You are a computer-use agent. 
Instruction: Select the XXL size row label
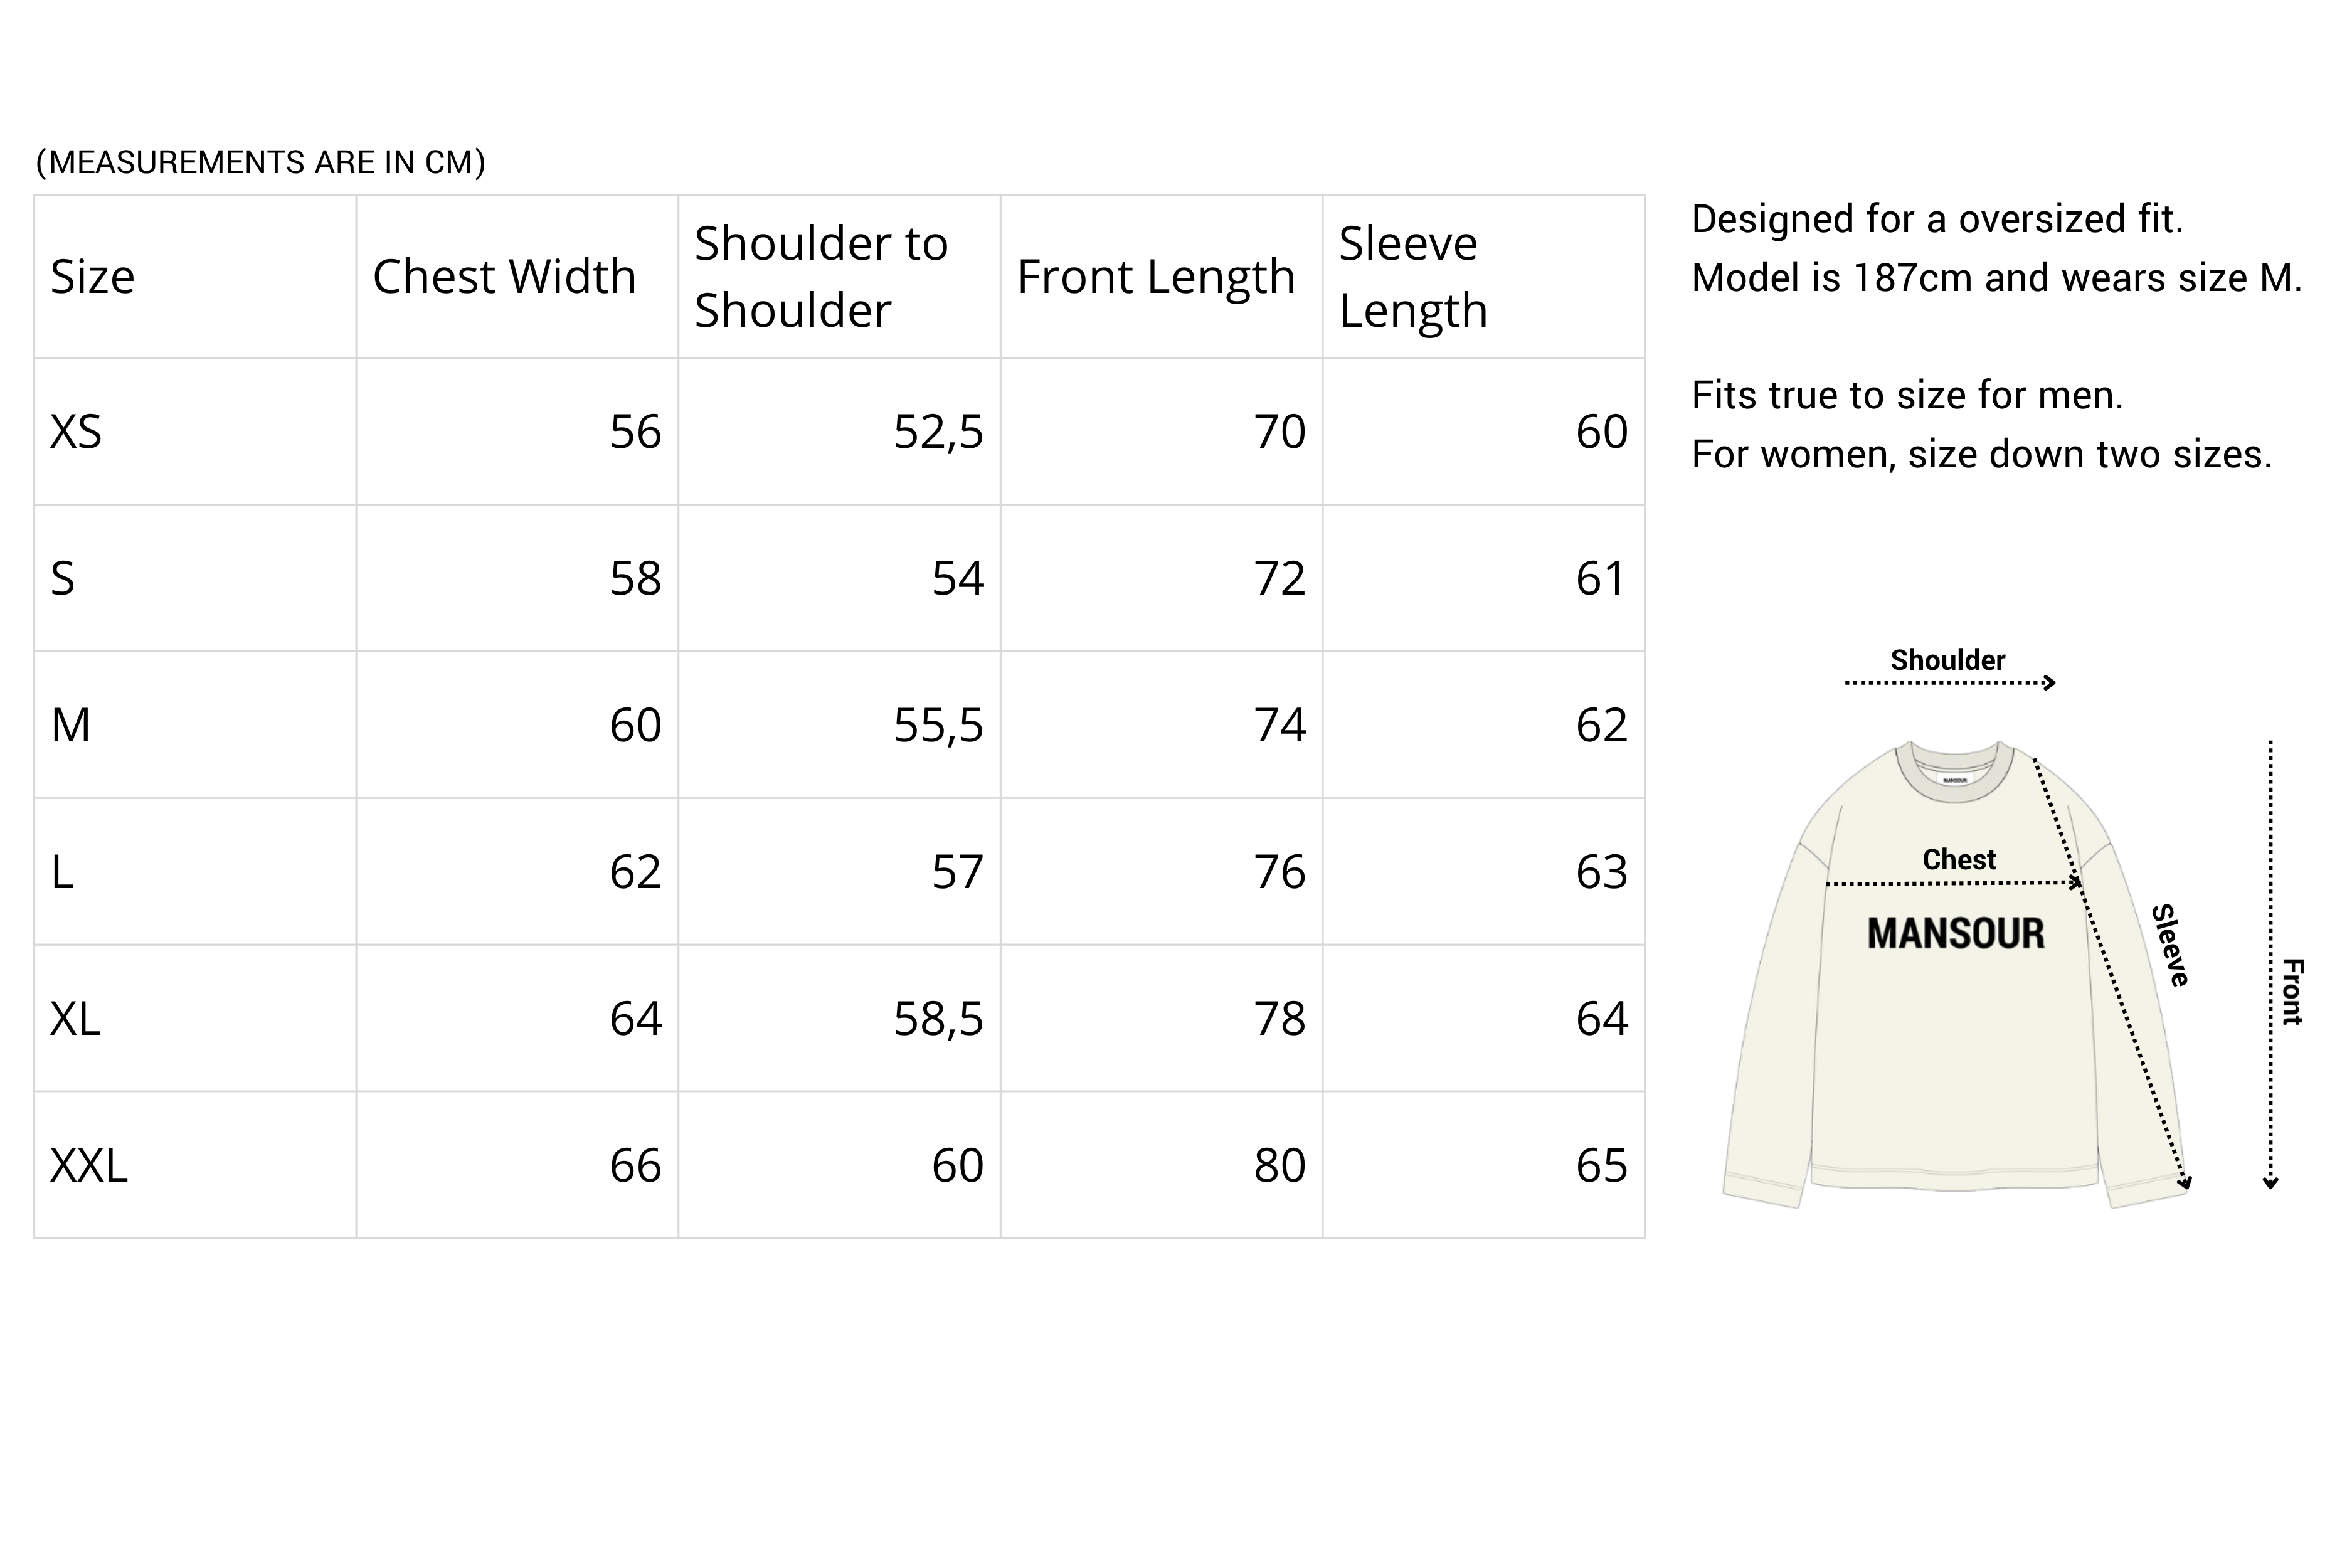(x=89, y=1166)
